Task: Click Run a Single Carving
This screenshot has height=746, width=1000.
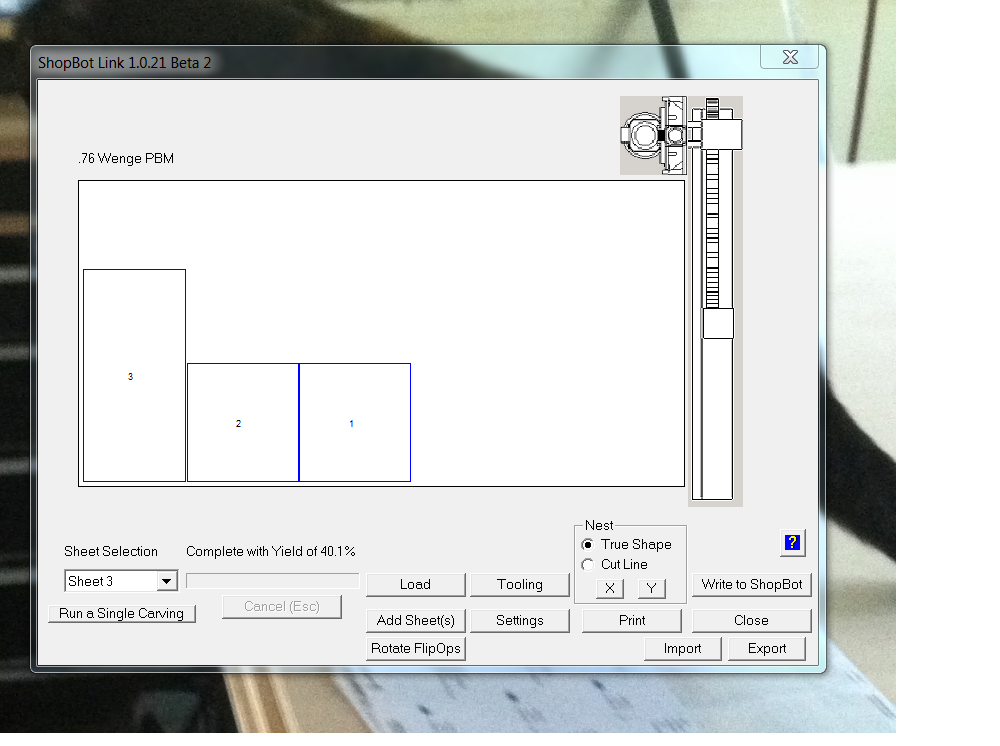Action: point(121,614)
